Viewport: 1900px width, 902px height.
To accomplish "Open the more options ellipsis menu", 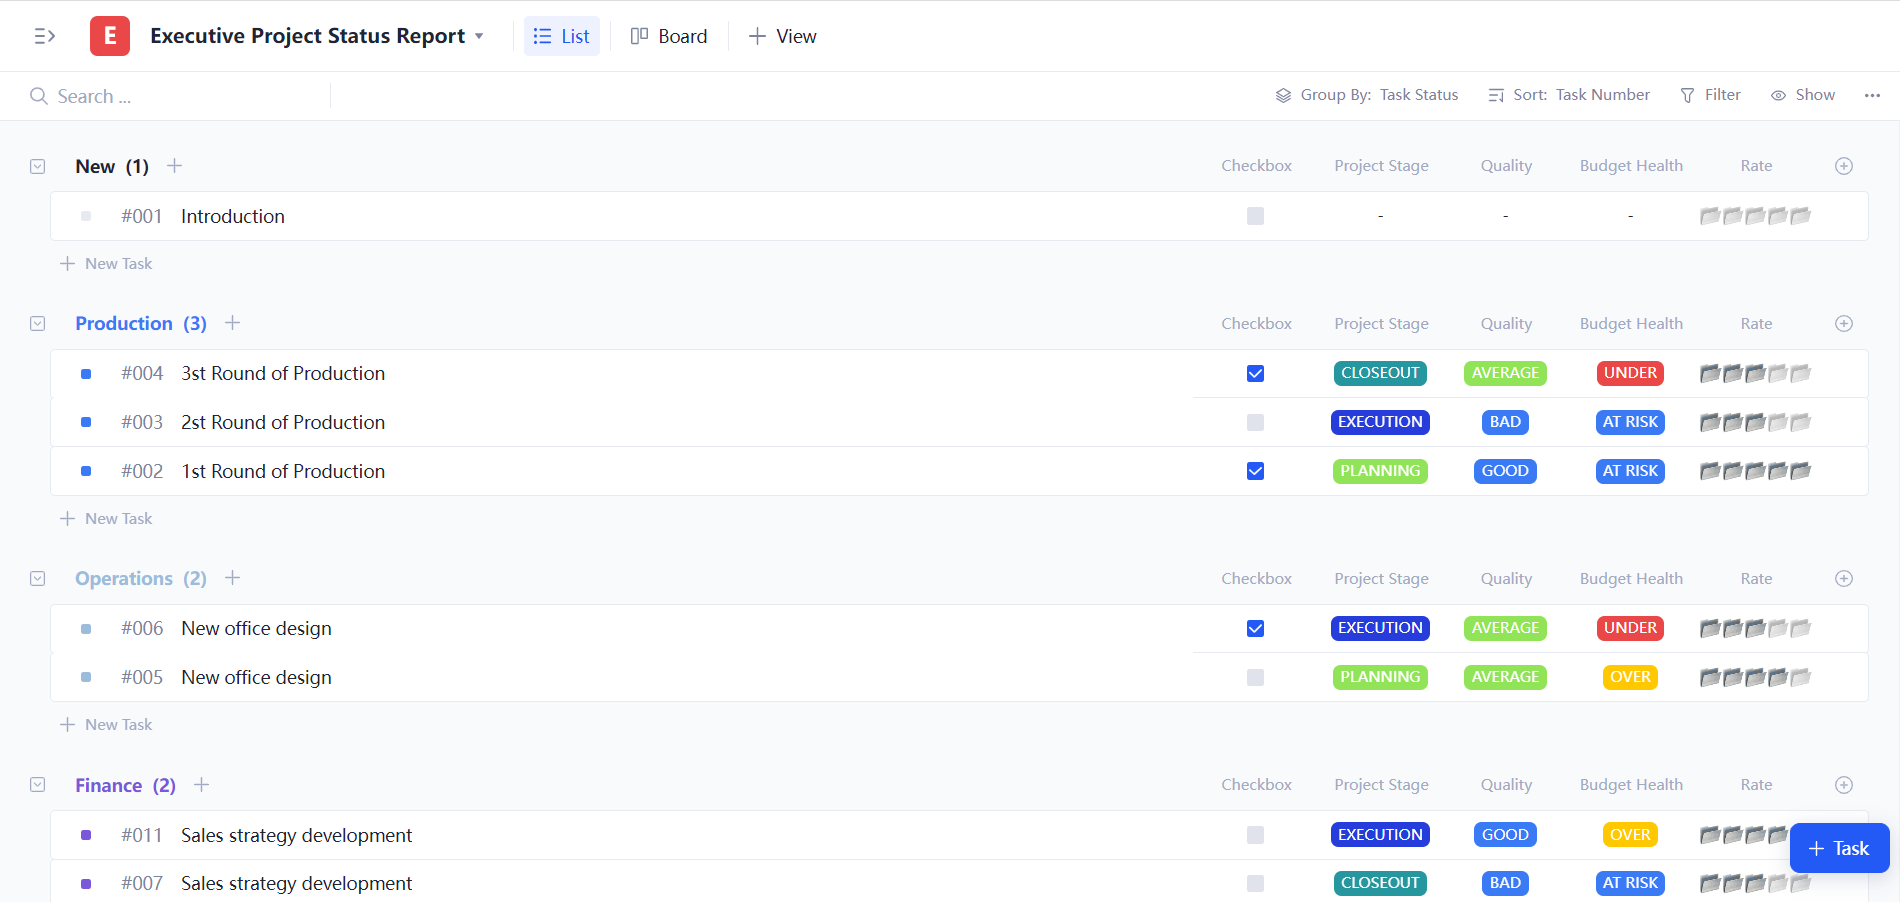I will tap(1872, 95).
